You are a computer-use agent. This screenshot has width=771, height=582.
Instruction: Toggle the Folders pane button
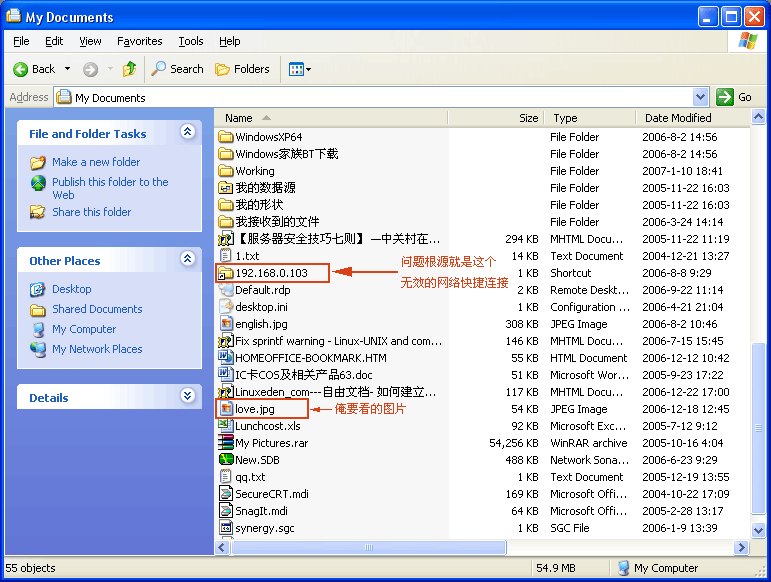point(242,69)
